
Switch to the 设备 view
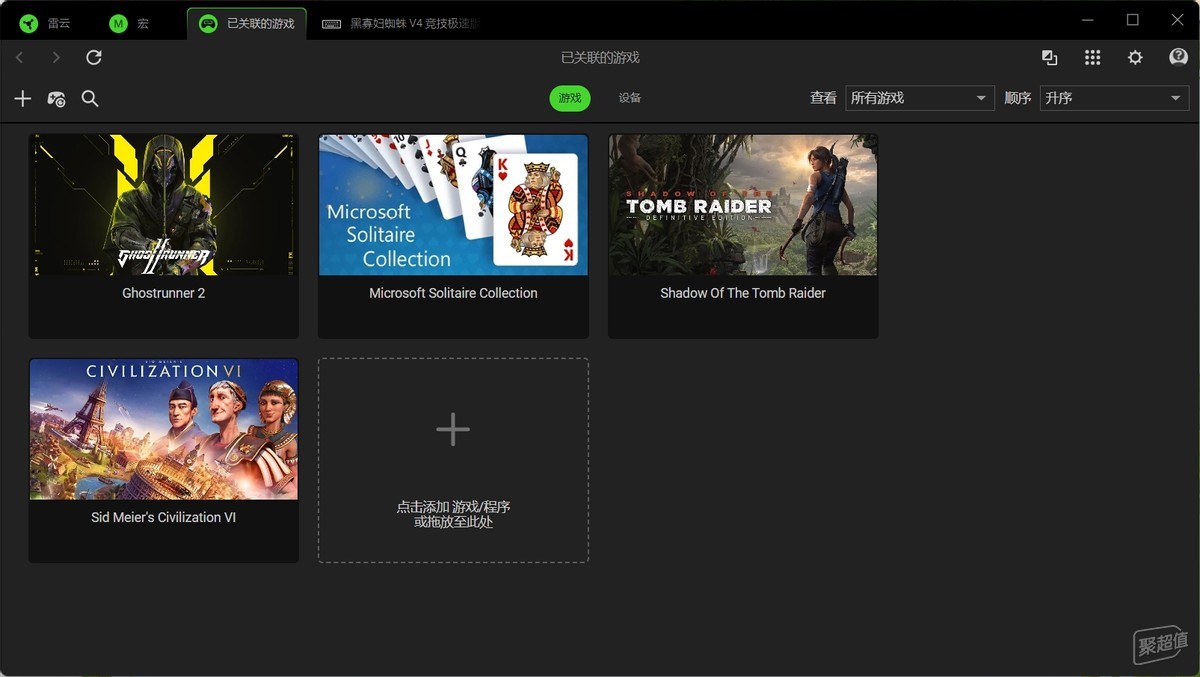pos(630,98)
